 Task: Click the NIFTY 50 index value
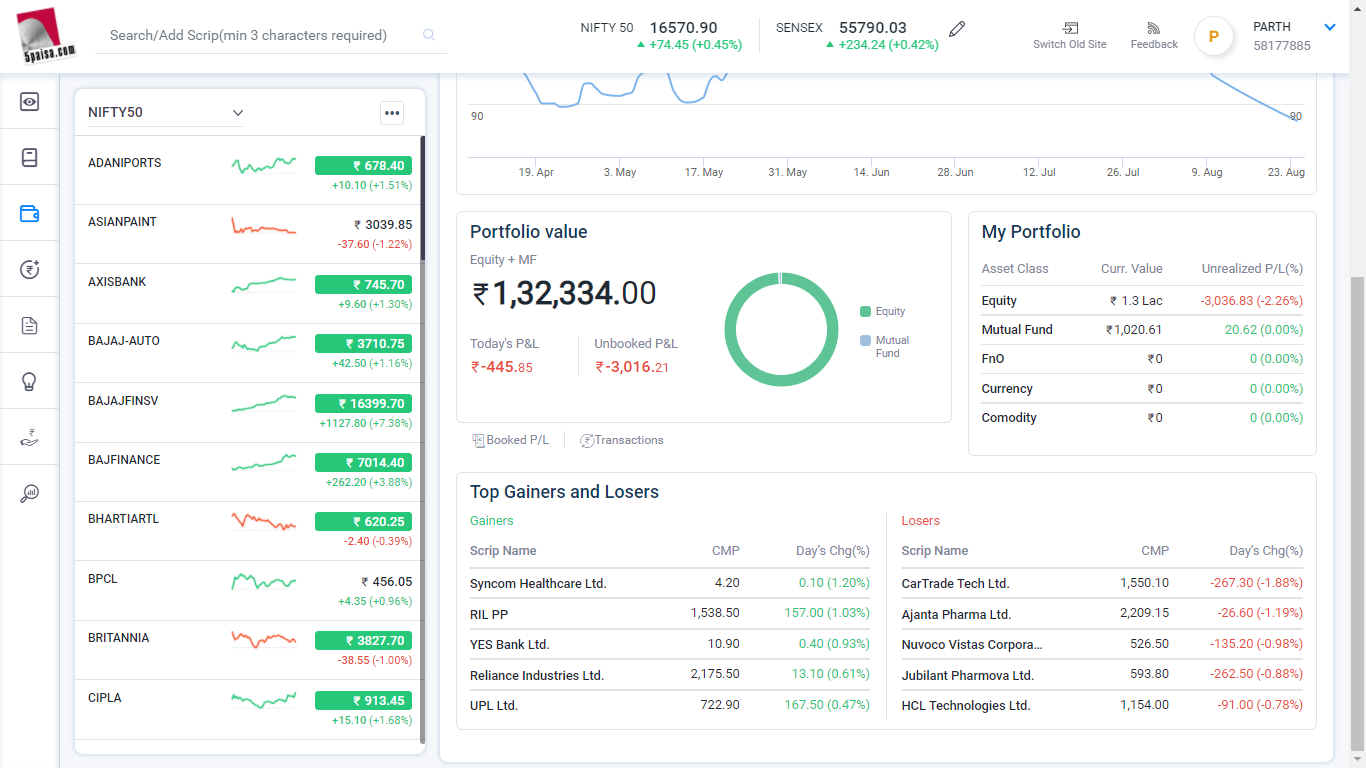pyautogui.click(x=683, y=28)
